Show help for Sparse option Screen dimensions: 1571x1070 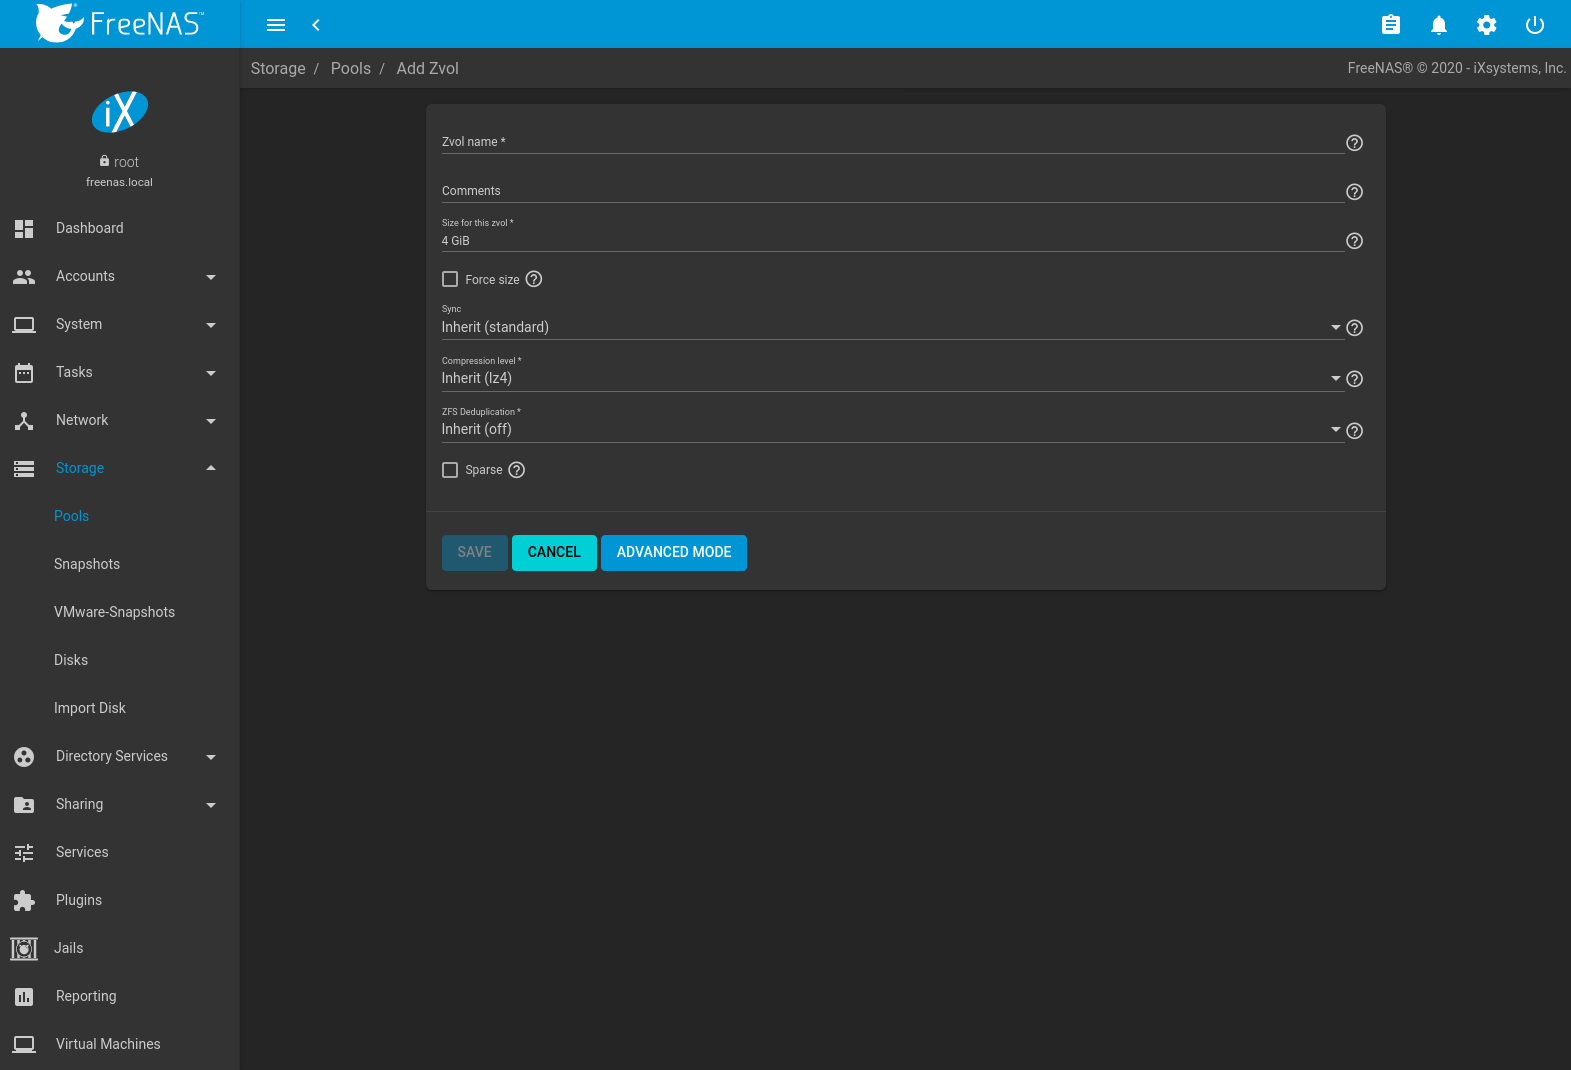516,470
